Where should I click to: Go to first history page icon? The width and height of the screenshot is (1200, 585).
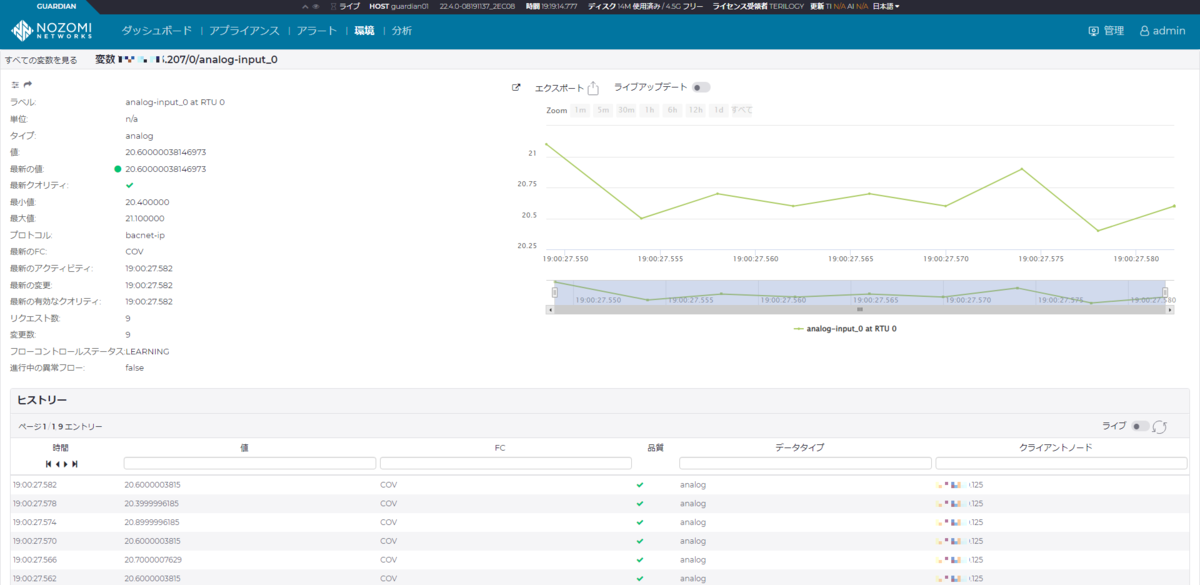click(49, 464)
